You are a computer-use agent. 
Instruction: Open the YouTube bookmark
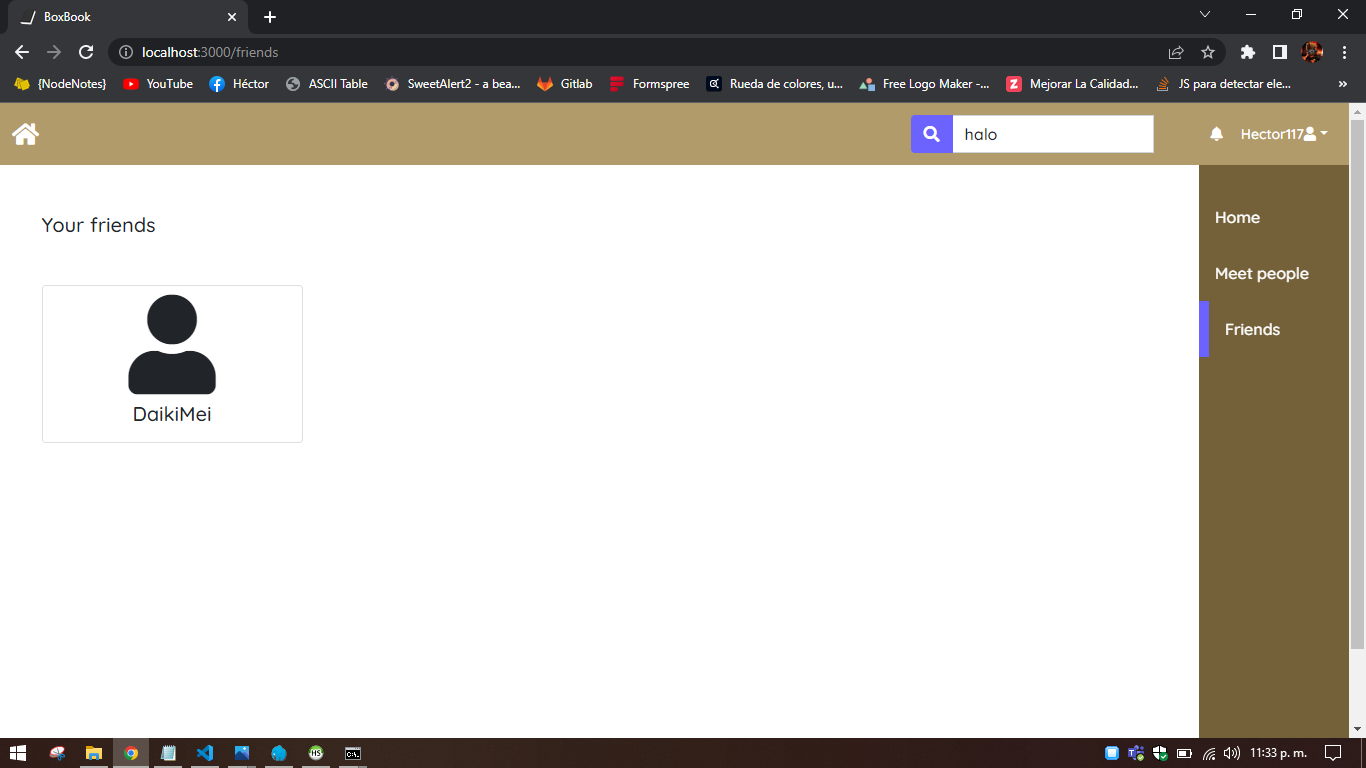[x=158, y=84]
